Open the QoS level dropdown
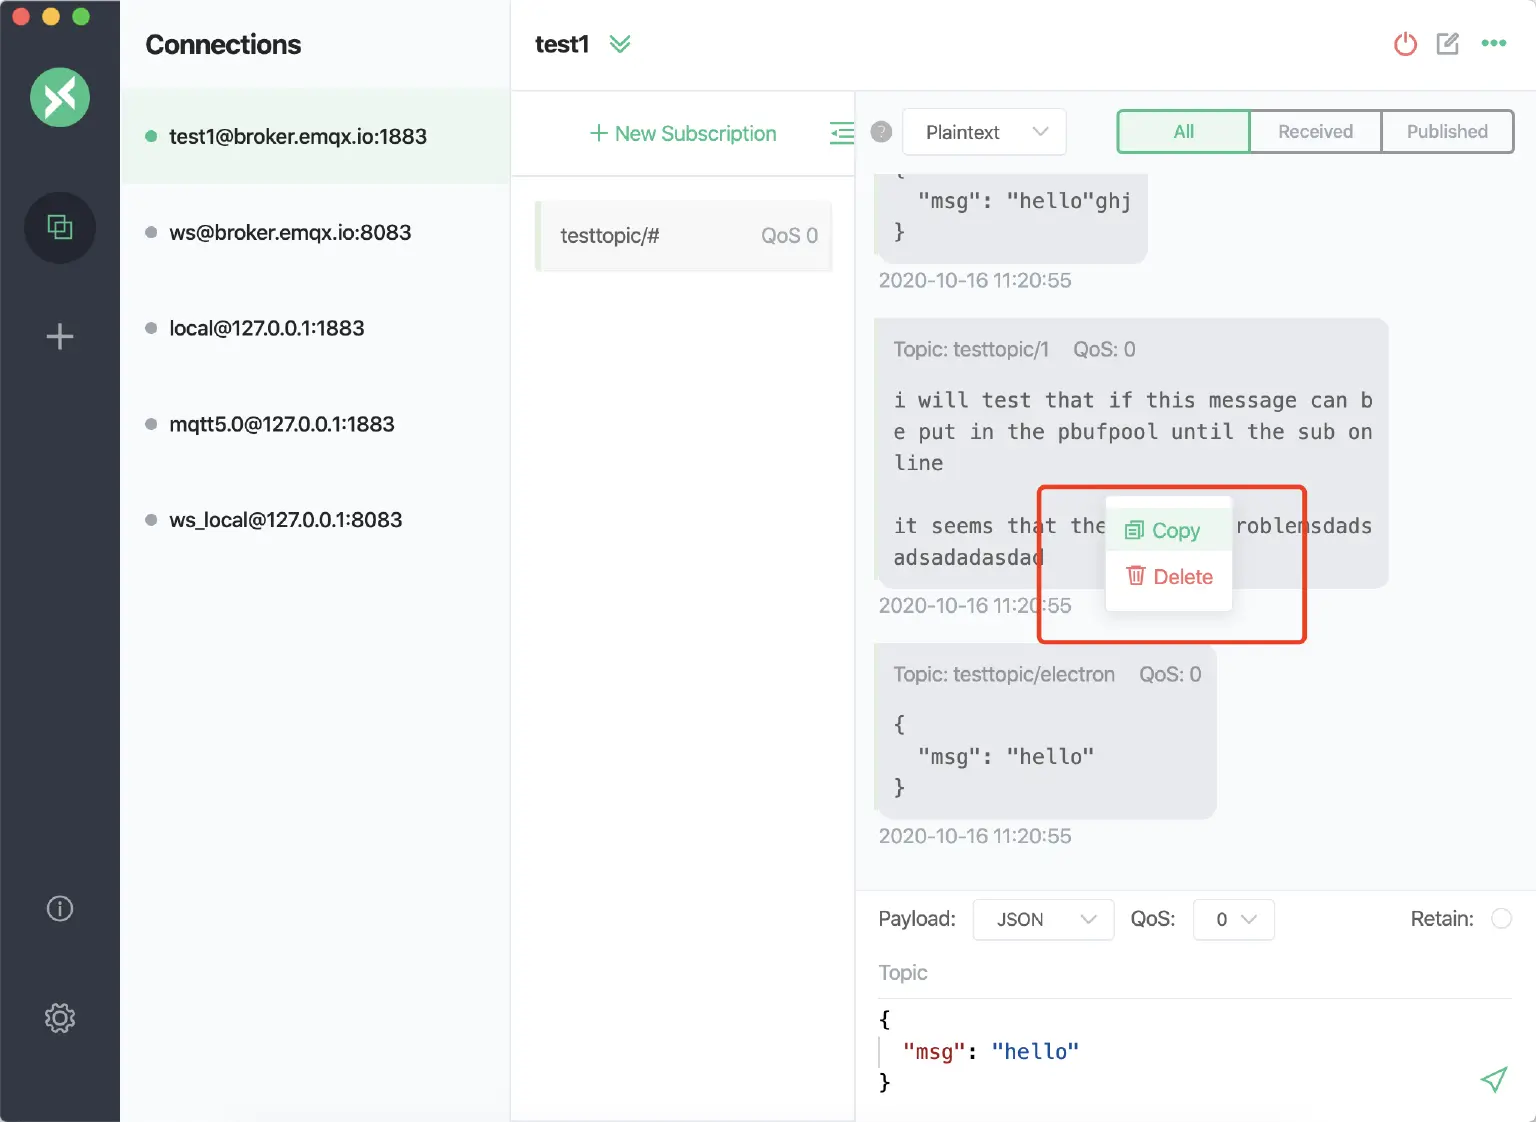This screenshot has width=1536, height=1122. tap(1233, 920)
